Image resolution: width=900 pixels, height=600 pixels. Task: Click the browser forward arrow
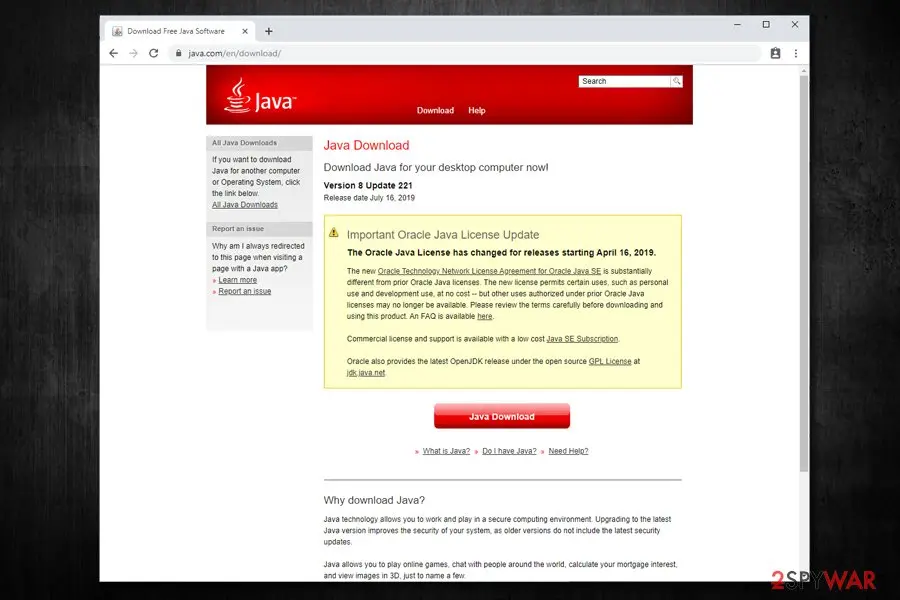pos(134,53)
